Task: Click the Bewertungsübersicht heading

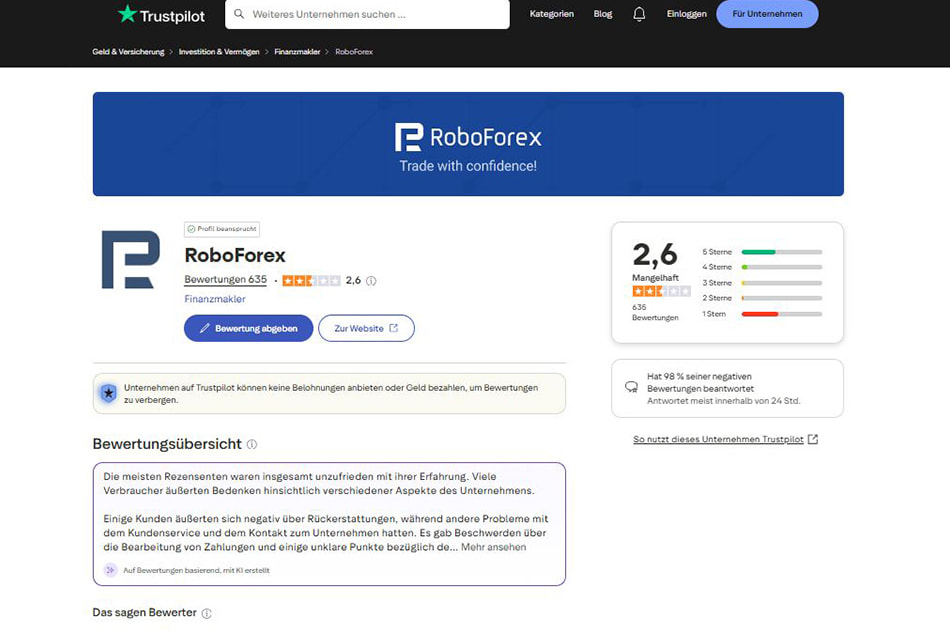Action: pyautogui.click(x=167, y=444)
